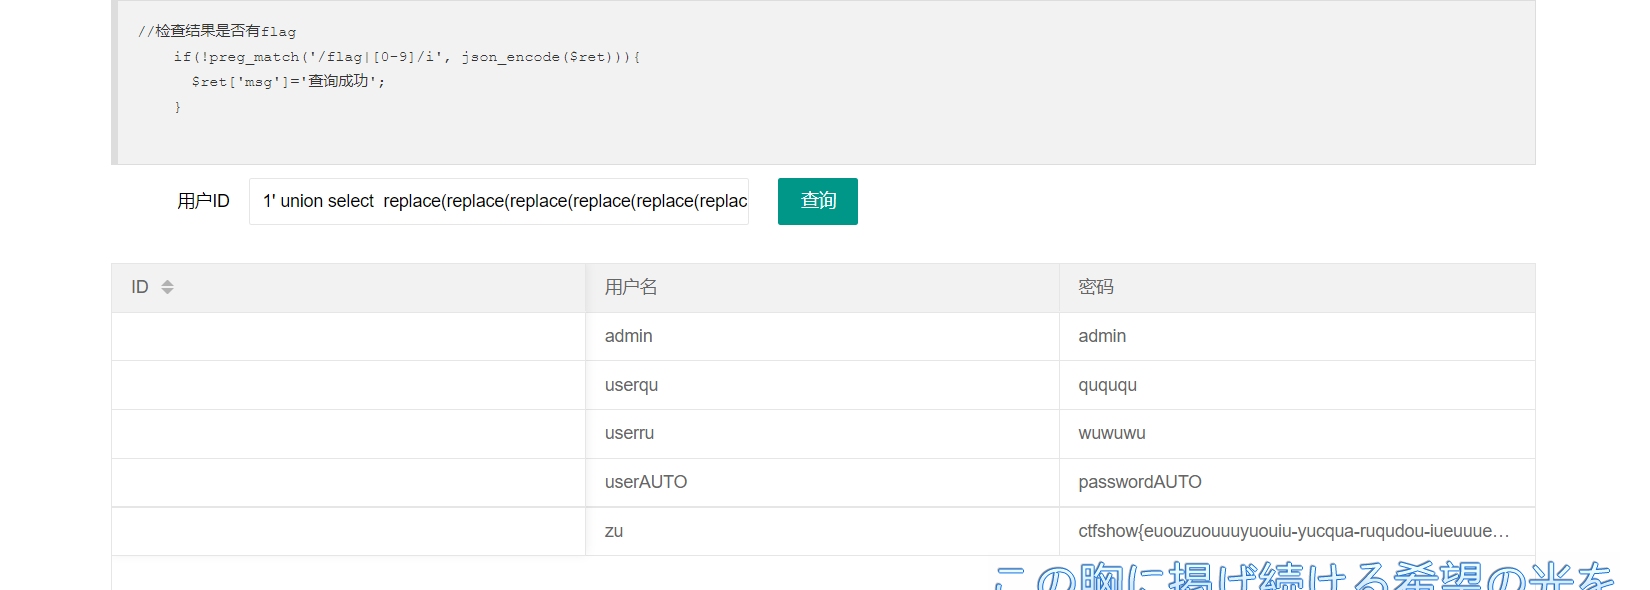
Task: Select the userqu username cell
Action: tap(823, 385)
